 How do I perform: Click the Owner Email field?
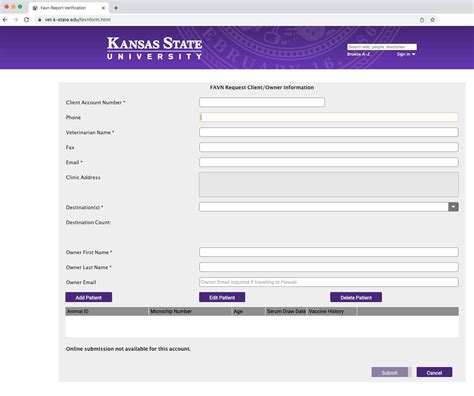point(329,282)
